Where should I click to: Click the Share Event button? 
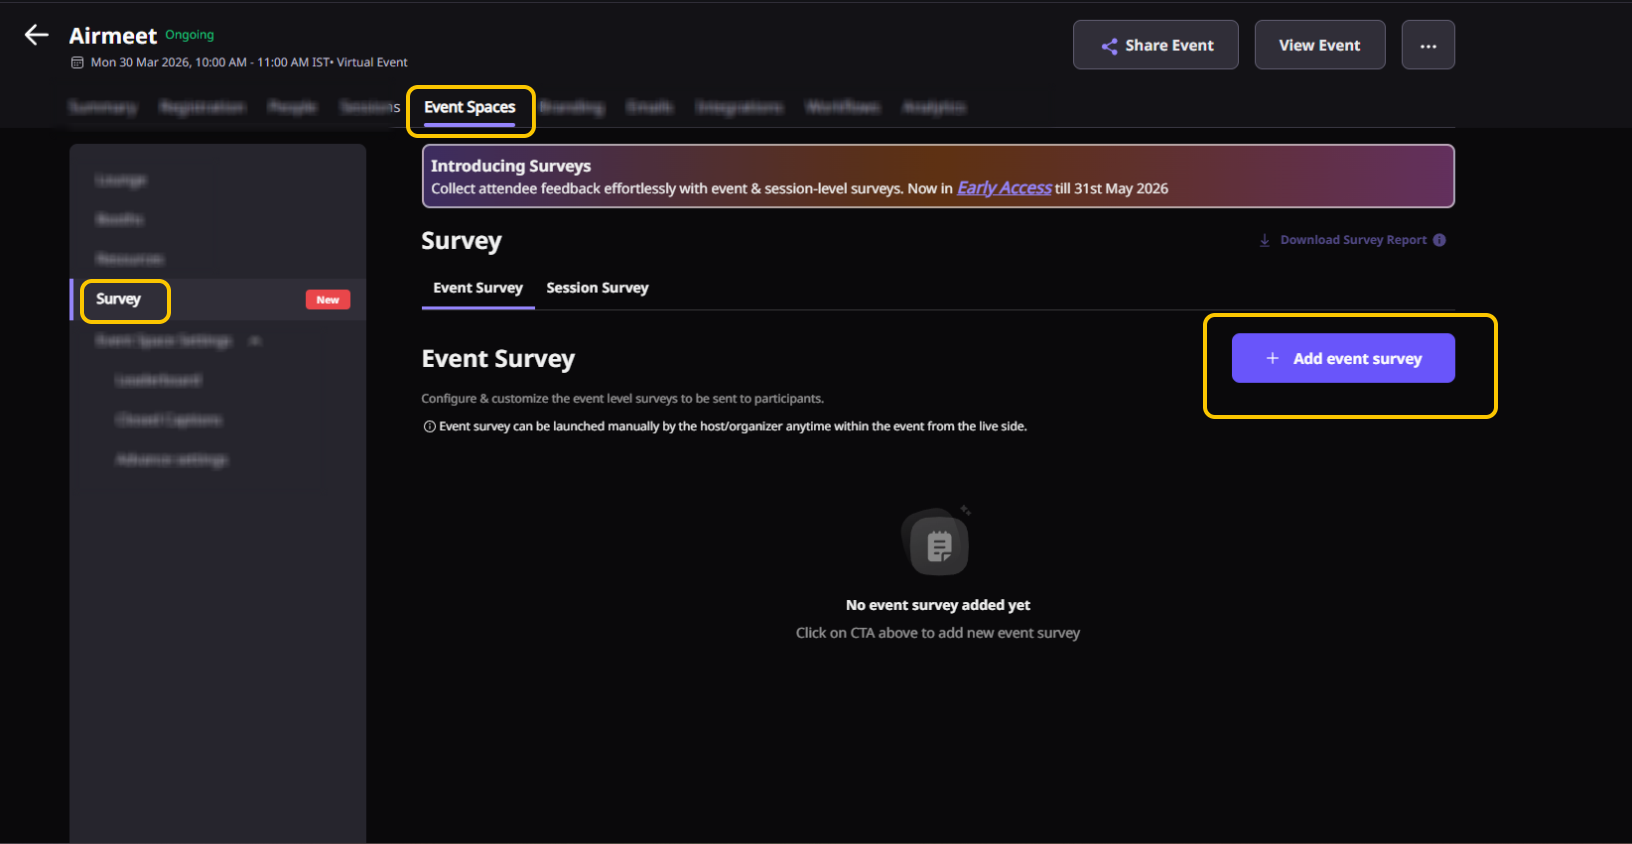1156,45
